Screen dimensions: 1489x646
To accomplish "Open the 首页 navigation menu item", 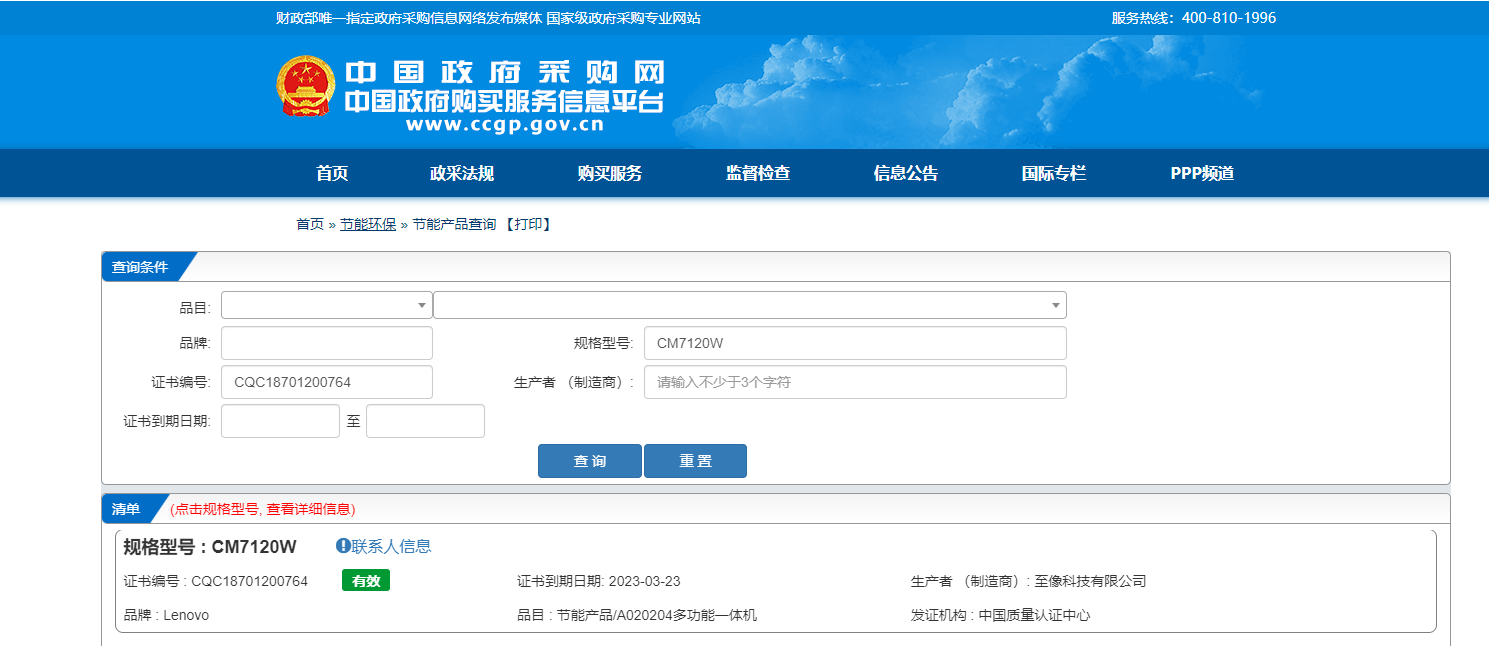I will pyautogui.click(x=332, y=173).
